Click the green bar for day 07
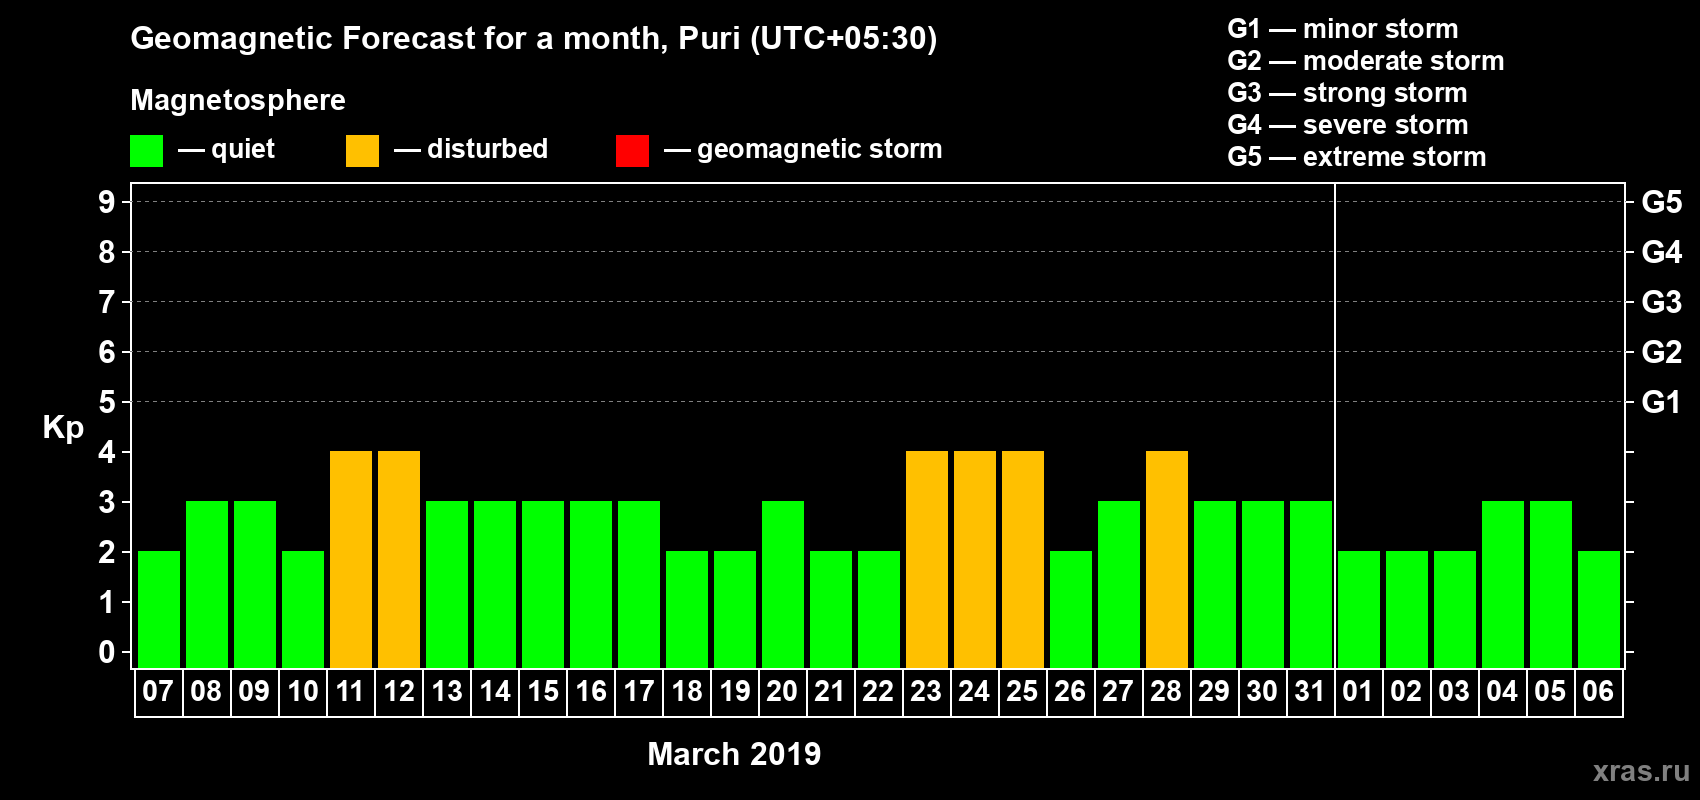Viewport: 1700px width, 800px height. pyautogui.click(x=159, y=609)
